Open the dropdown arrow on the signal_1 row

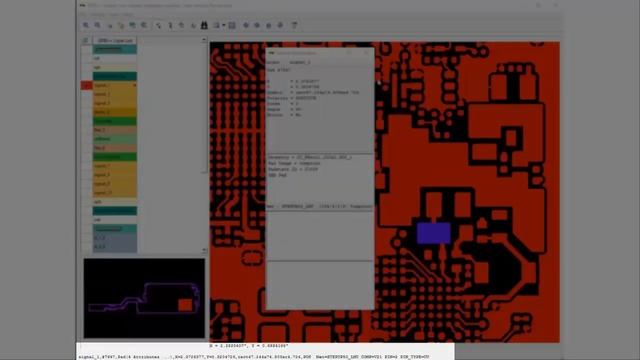(x=134, y=85)
